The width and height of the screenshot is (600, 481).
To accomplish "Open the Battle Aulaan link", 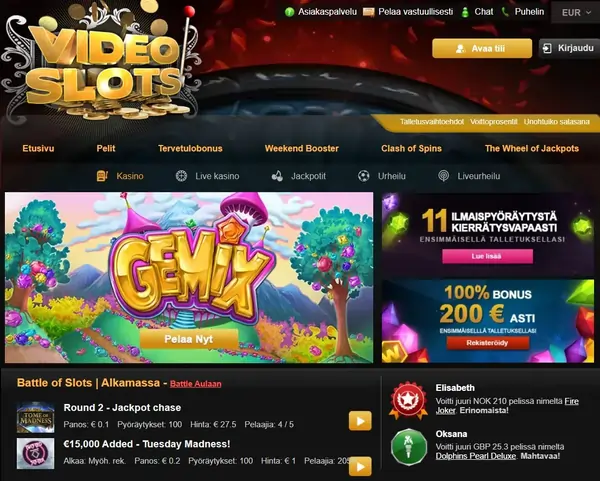I will click(x=196, y=384).
